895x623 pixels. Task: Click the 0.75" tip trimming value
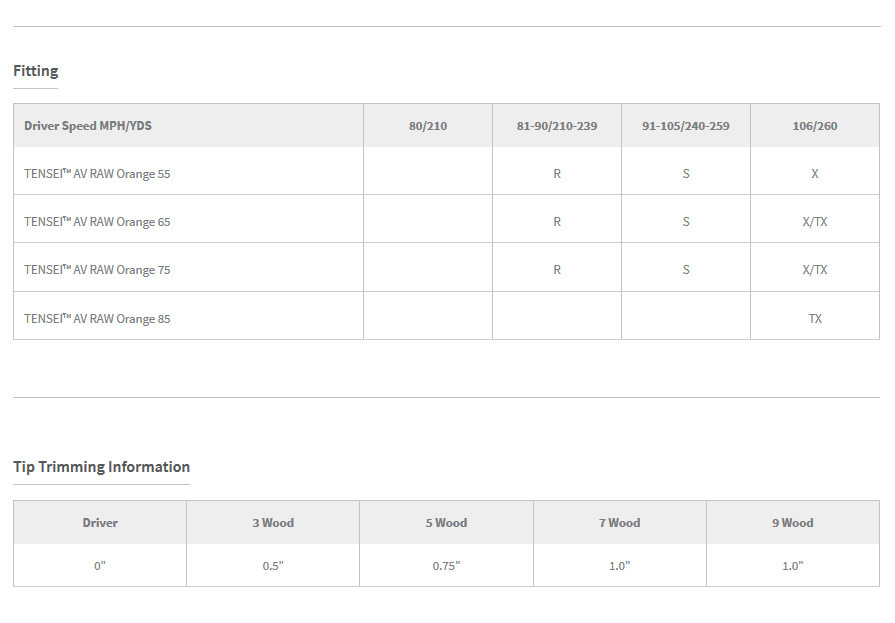click(446, 566)
